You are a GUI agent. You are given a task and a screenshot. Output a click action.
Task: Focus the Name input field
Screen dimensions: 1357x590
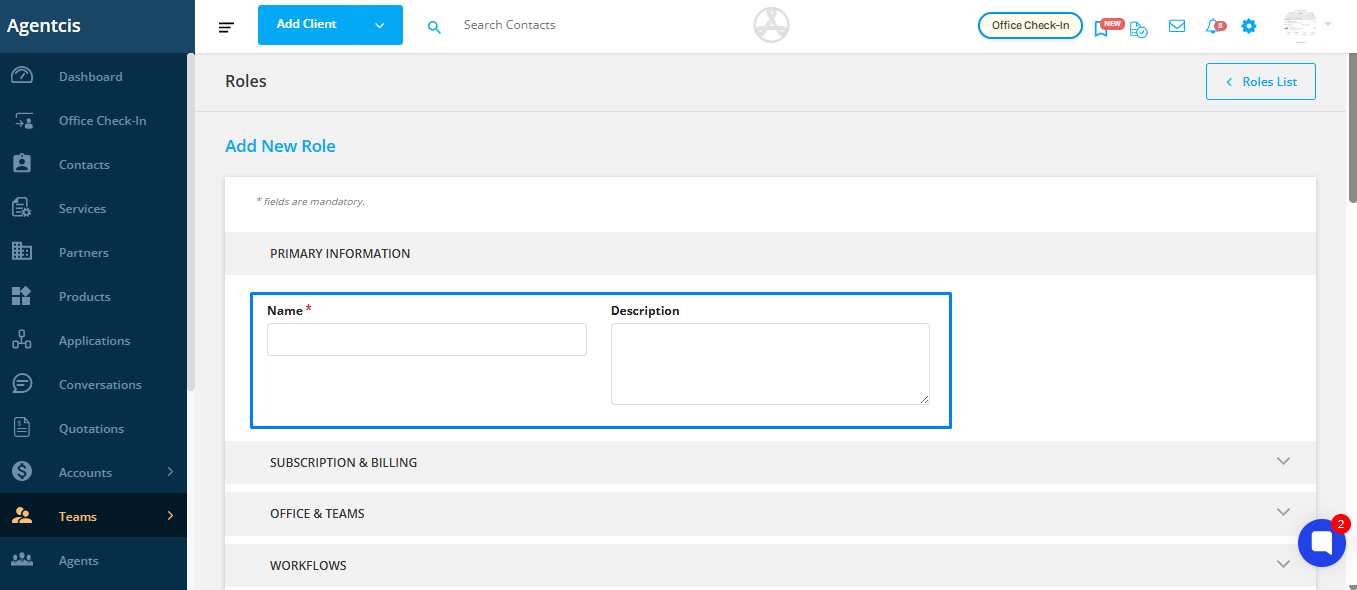427,340
